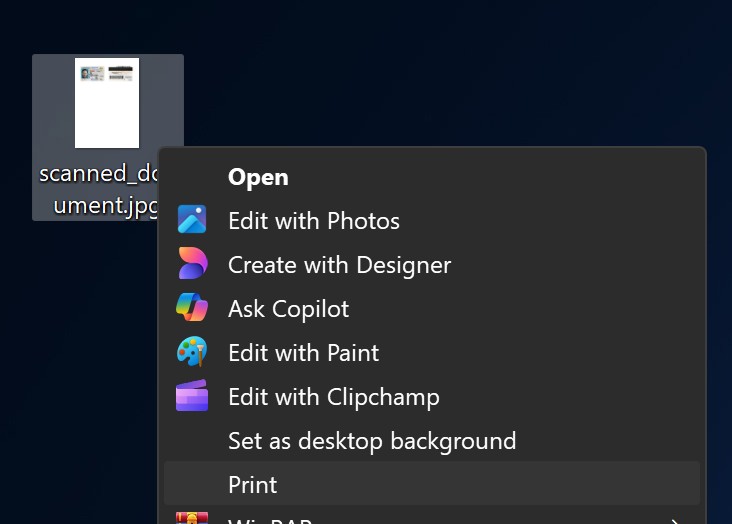Choose Edit with Photos
Viewport: 732px width, 524px height.
(x=313, y=221)
